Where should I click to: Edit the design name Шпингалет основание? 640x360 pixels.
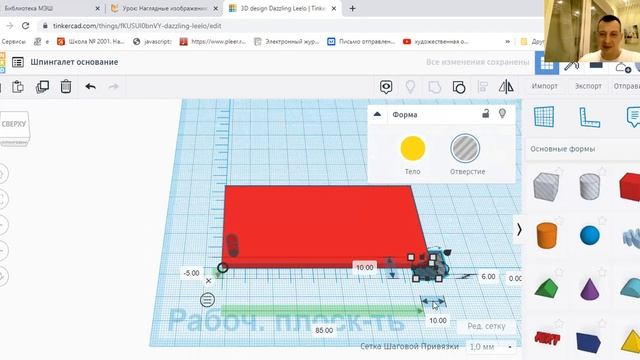[x=74, y=62]
